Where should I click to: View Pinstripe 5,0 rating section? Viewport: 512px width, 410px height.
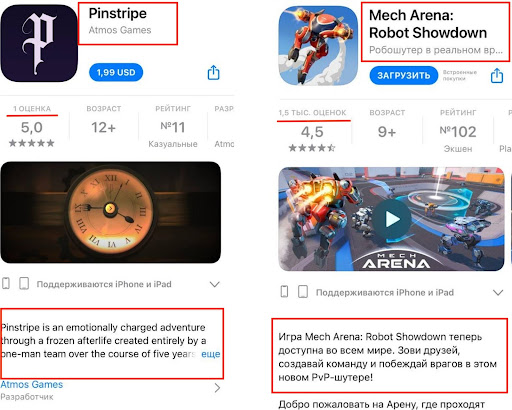tap(32, 127)
